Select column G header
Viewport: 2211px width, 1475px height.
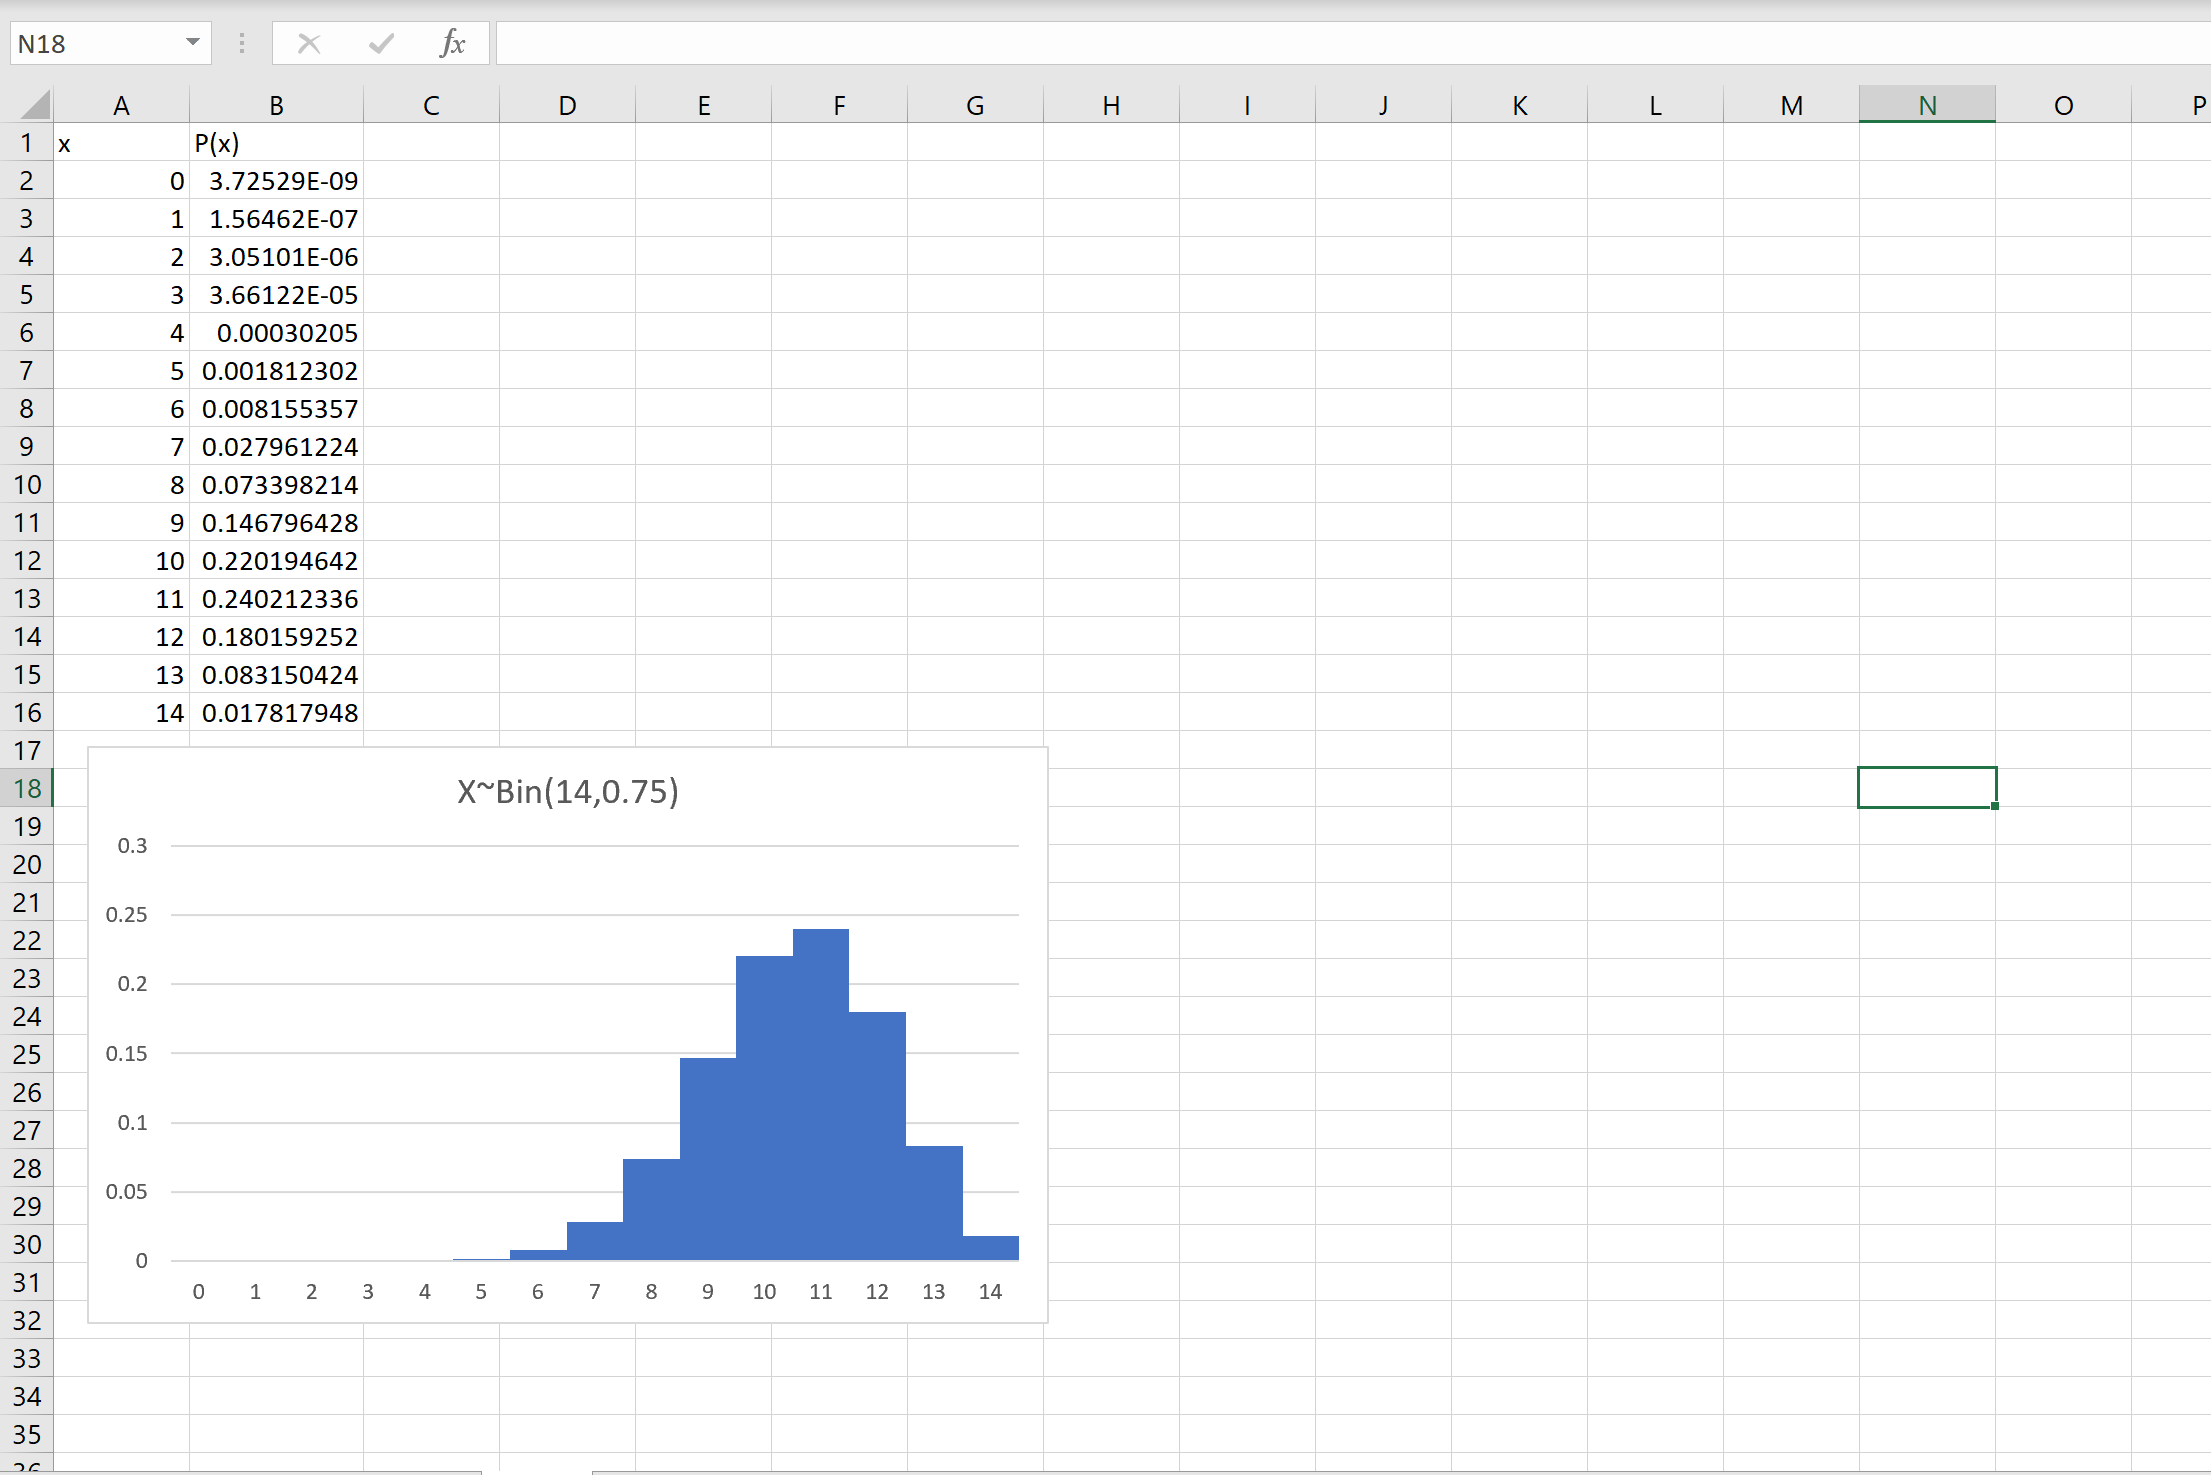click(974, 106)
